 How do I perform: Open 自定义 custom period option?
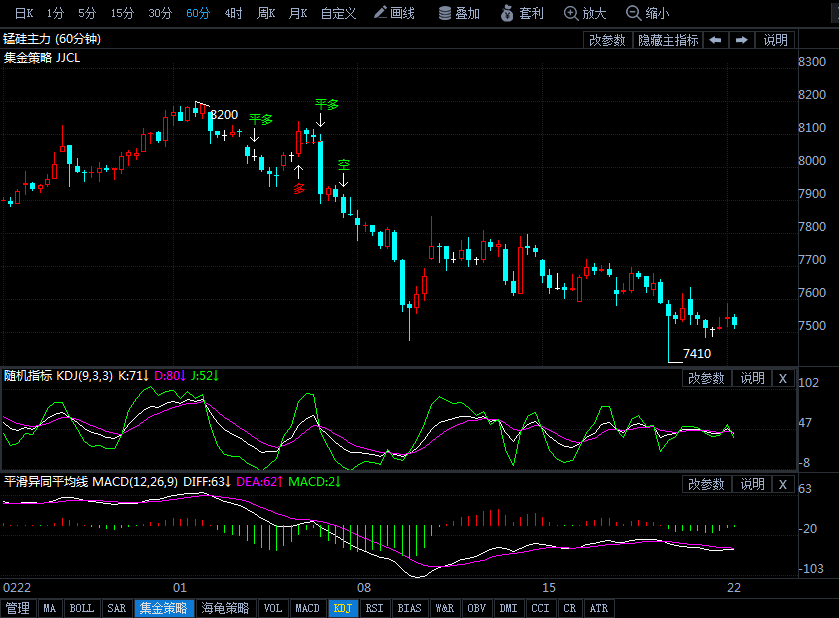tap(338, 13)
